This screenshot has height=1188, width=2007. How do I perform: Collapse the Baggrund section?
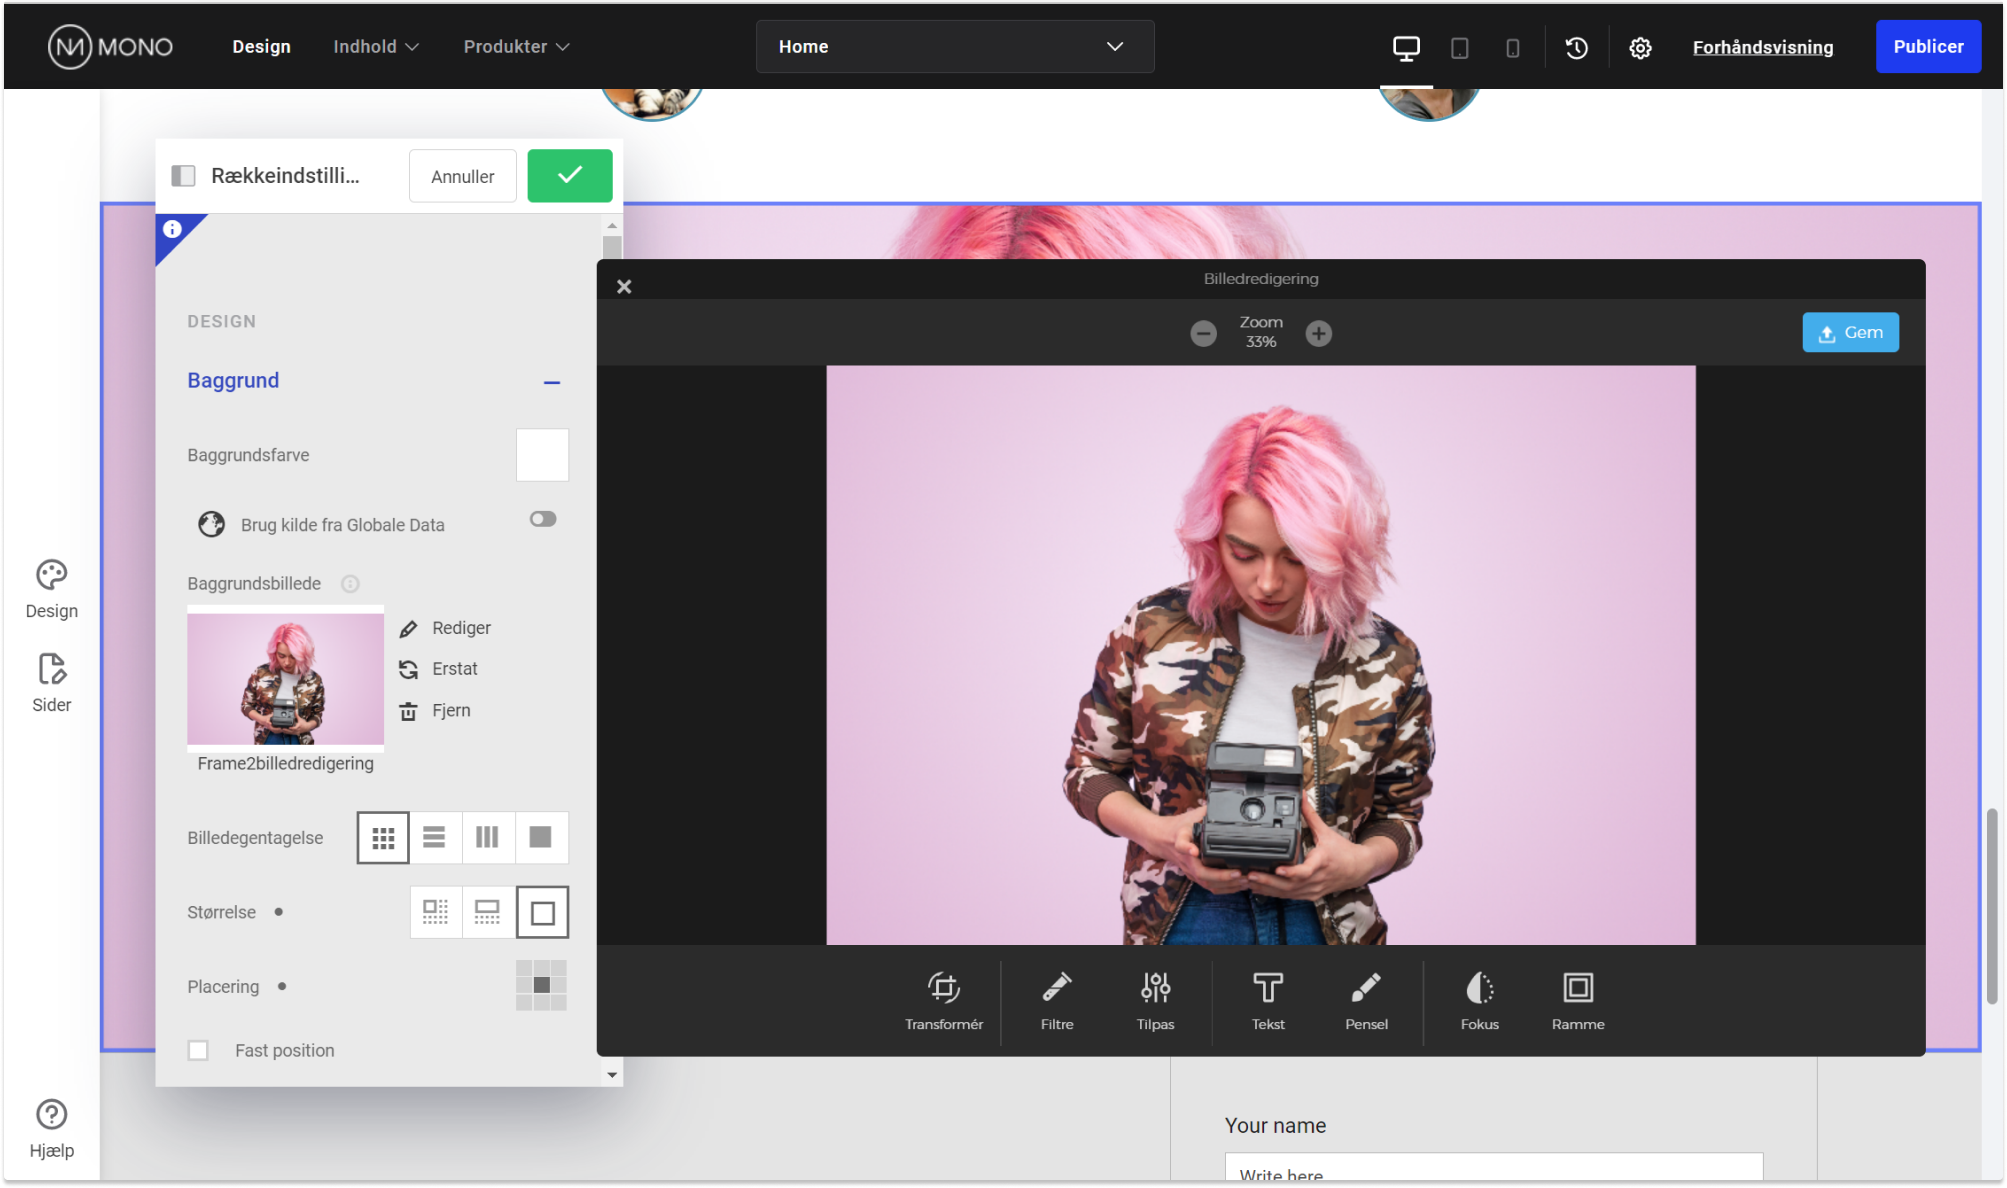(x=552, y=382)
